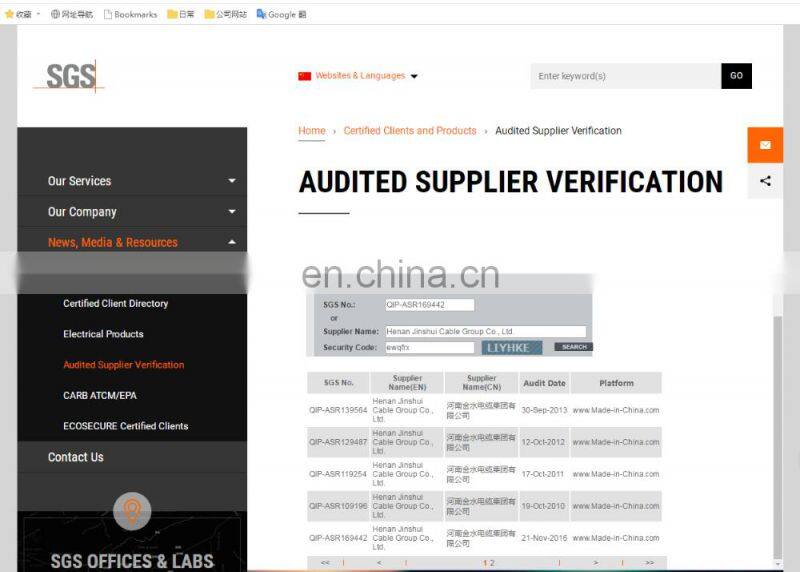
Task: Click the share icon on right edge
Action: (x=765, y=181)
